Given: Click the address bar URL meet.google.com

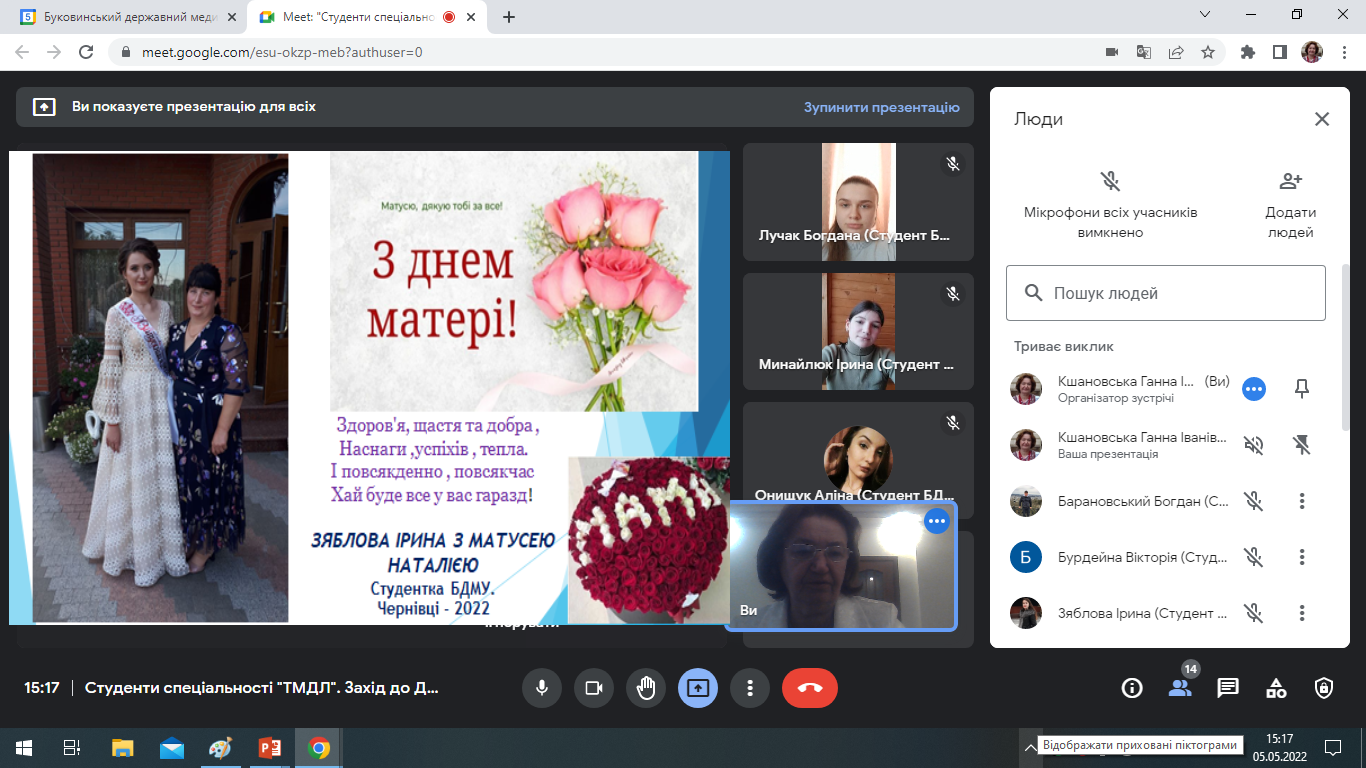Looking at the screenshot, I should (282, 52).
